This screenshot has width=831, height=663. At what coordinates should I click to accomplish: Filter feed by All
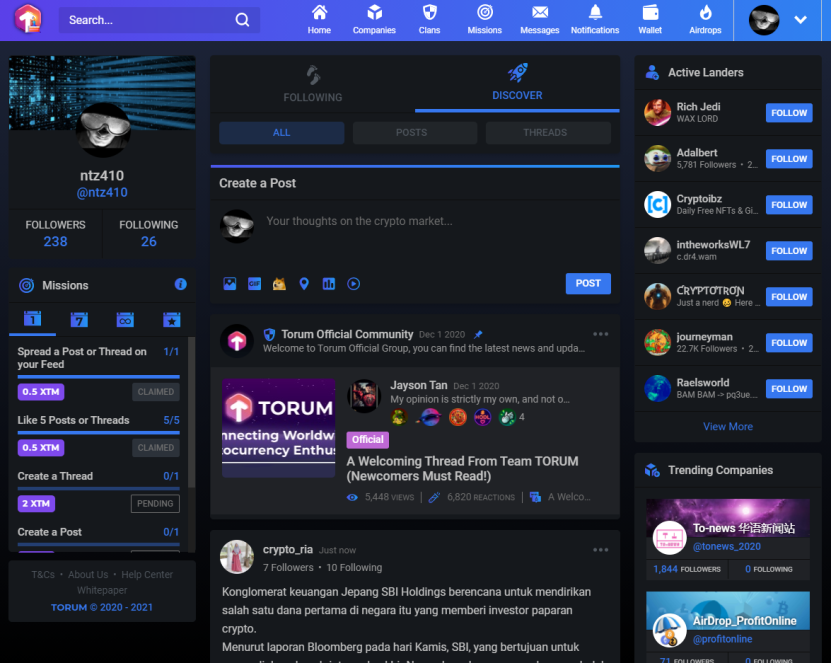click(x=281, y=132)
